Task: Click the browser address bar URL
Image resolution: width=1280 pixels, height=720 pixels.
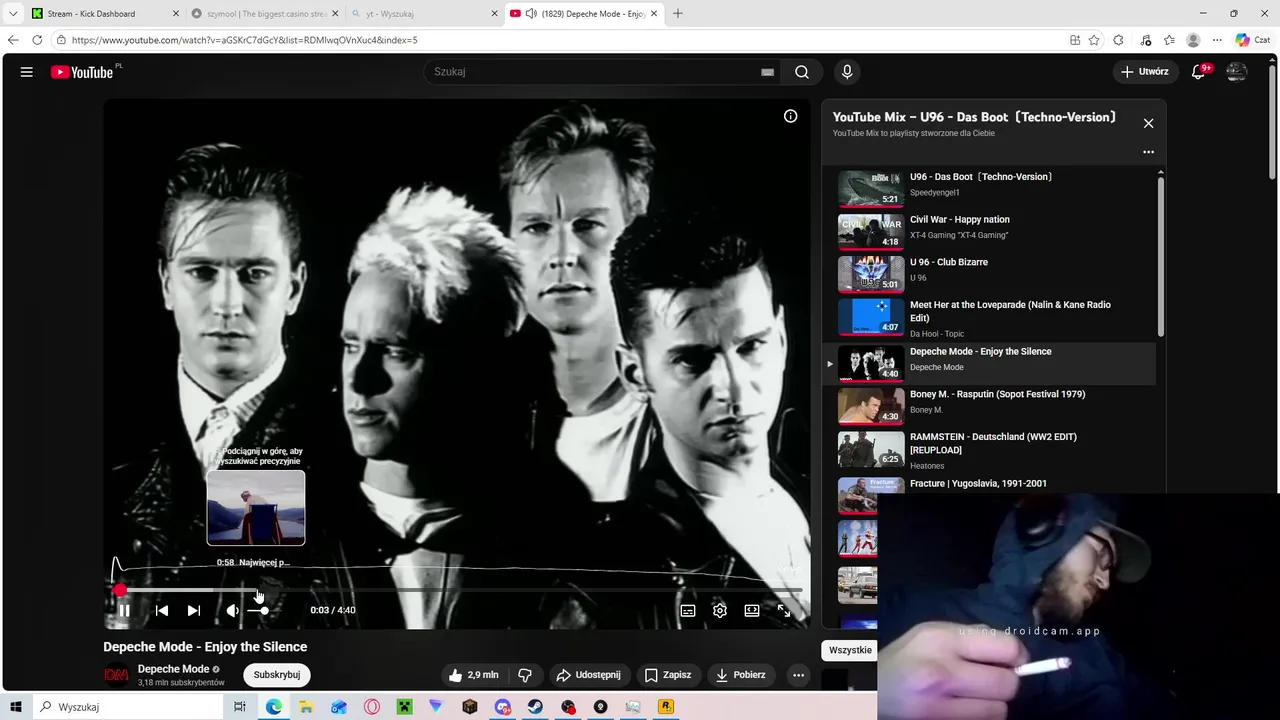Action: pos(245,40)
